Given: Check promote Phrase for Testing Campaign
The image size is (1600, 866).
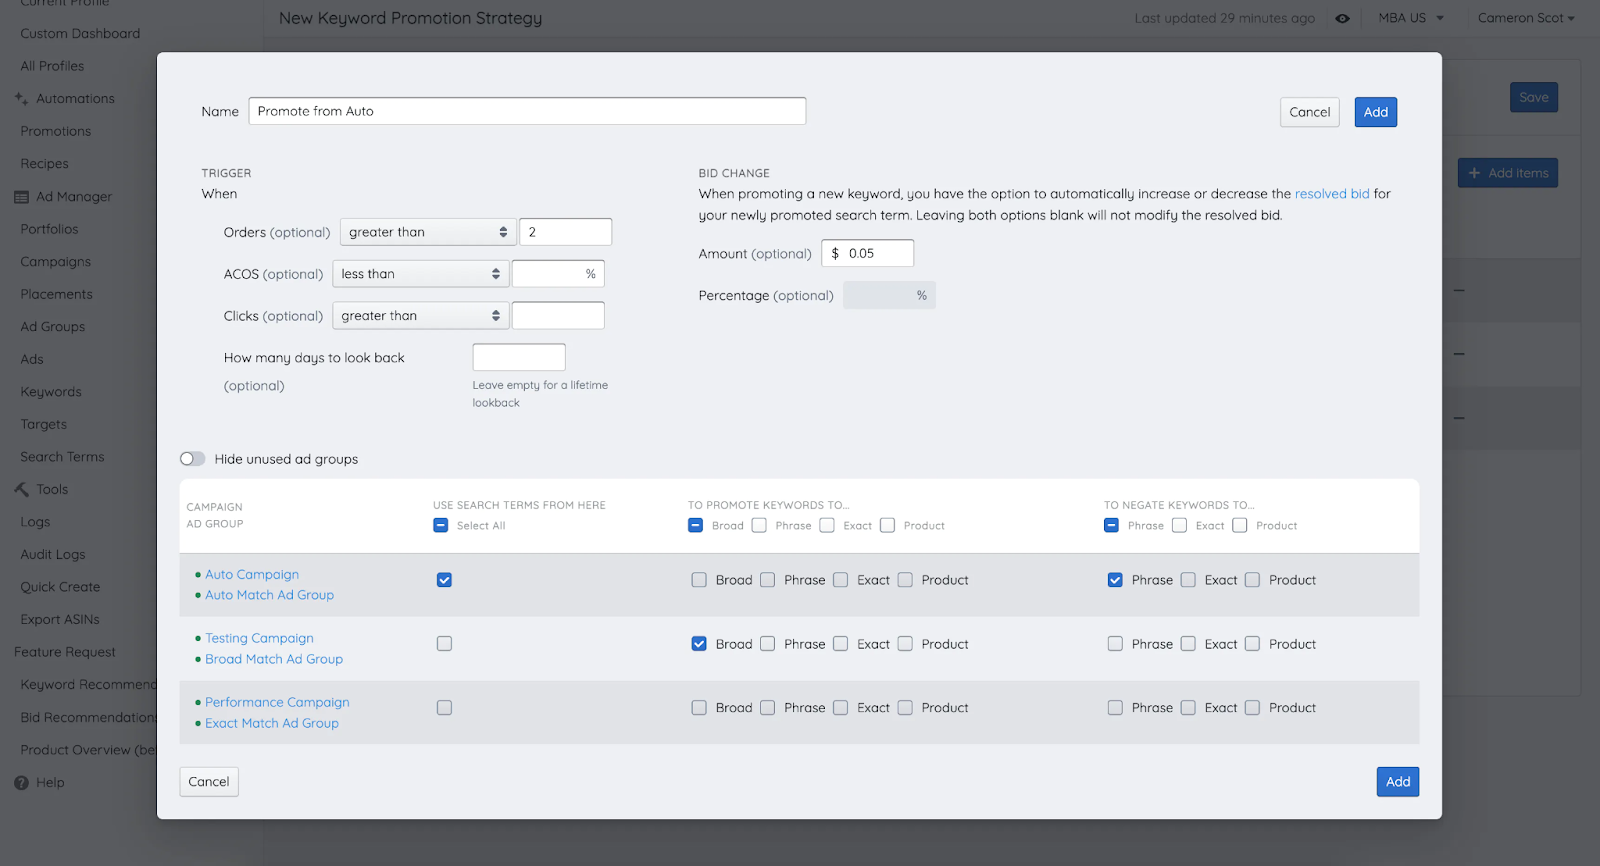Looking at the screenshot, I should click(768, 644).
